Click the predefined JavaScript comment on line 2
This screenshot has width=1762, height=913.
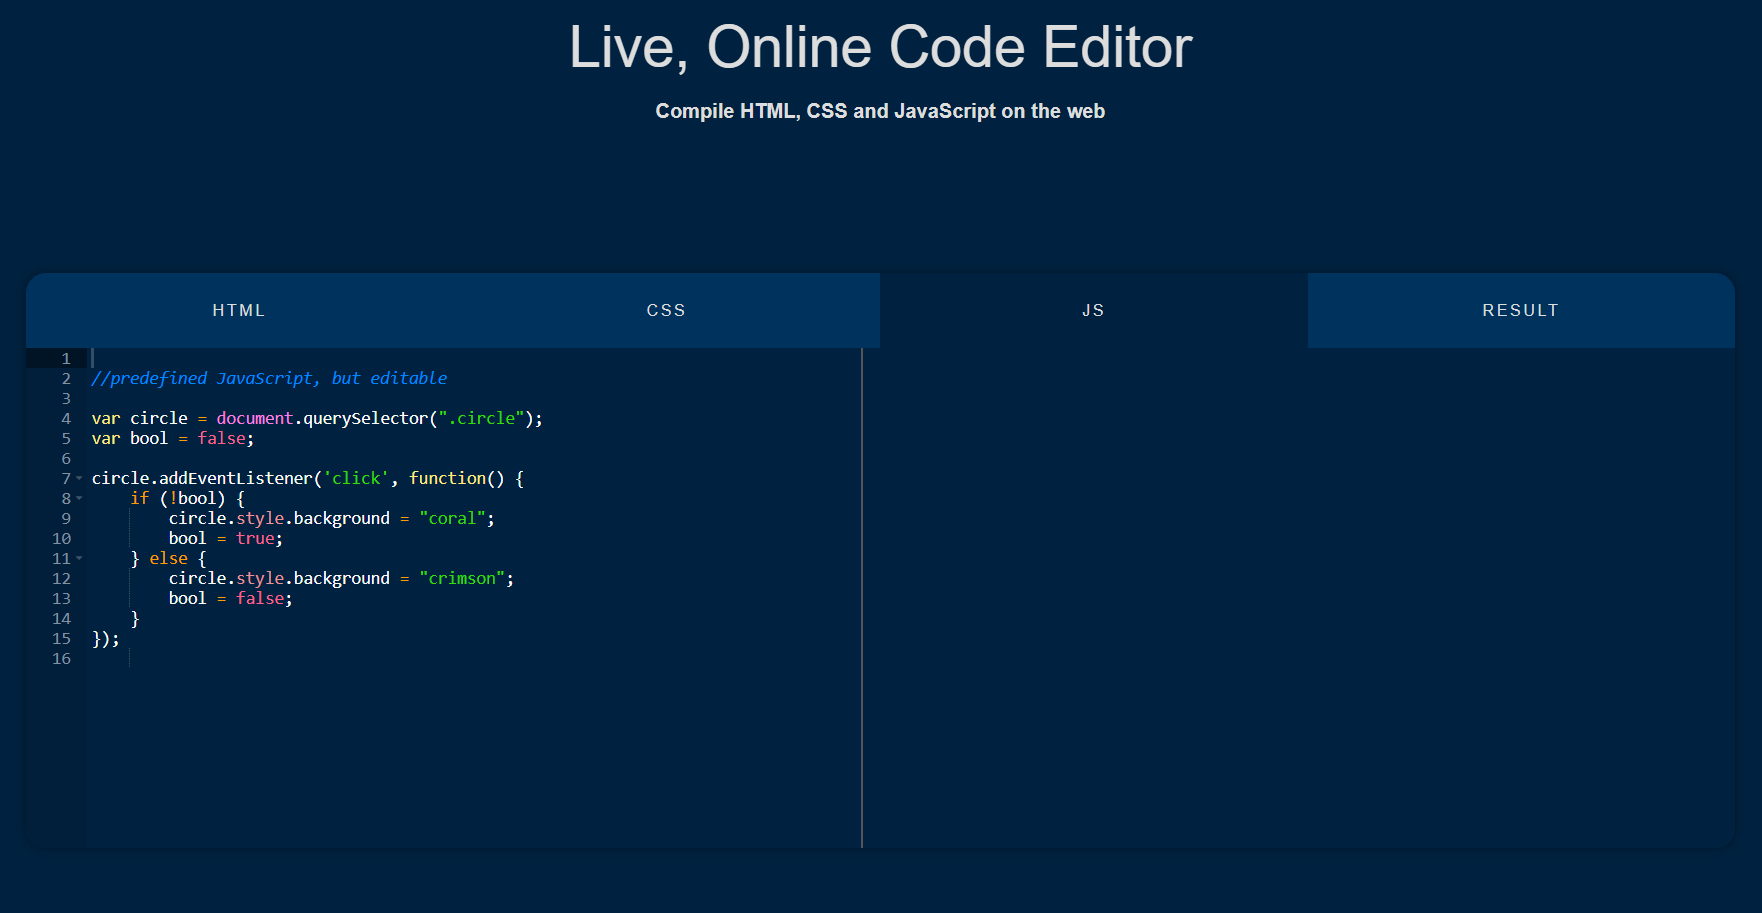(x=268, y=378)
